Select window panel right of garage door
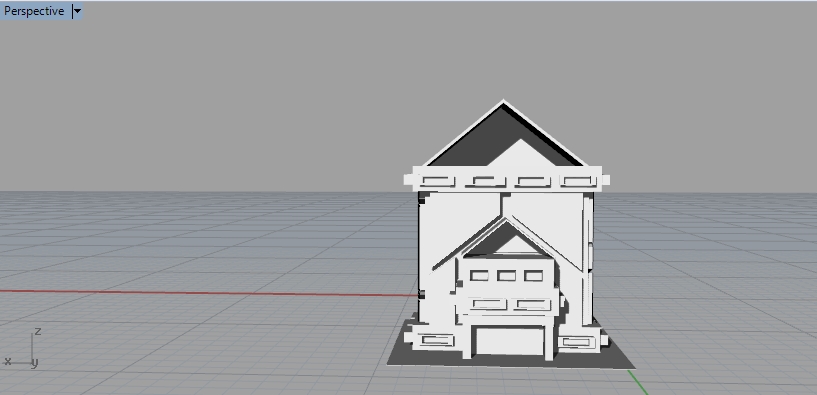The image size is (817, 395). 578,342
